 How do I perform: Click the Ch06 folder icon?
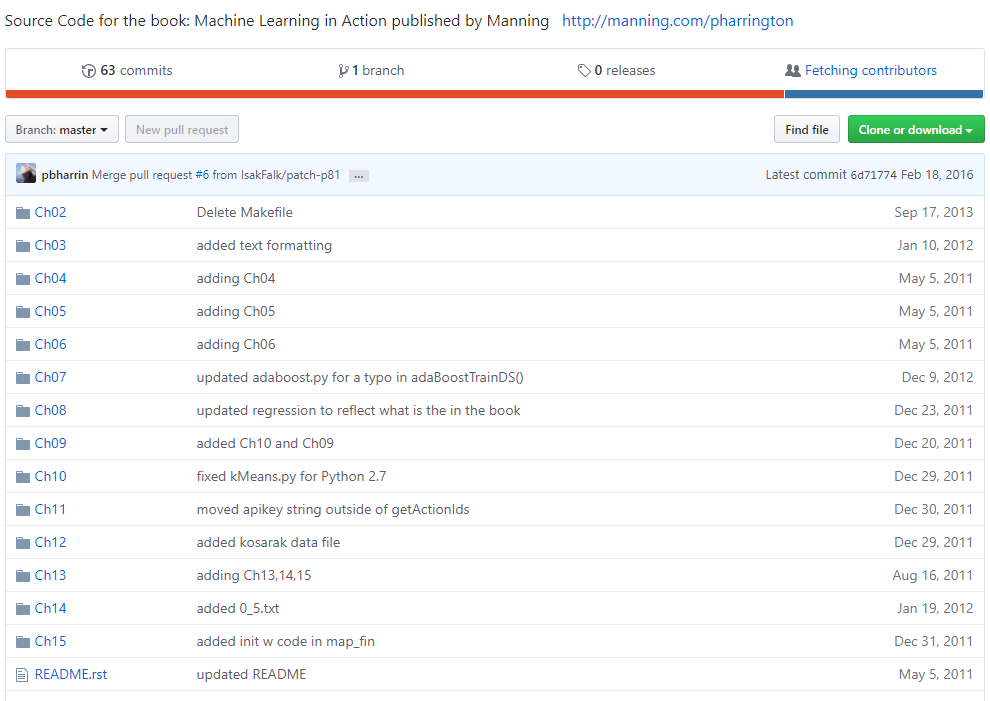click(x=23, y=345)
